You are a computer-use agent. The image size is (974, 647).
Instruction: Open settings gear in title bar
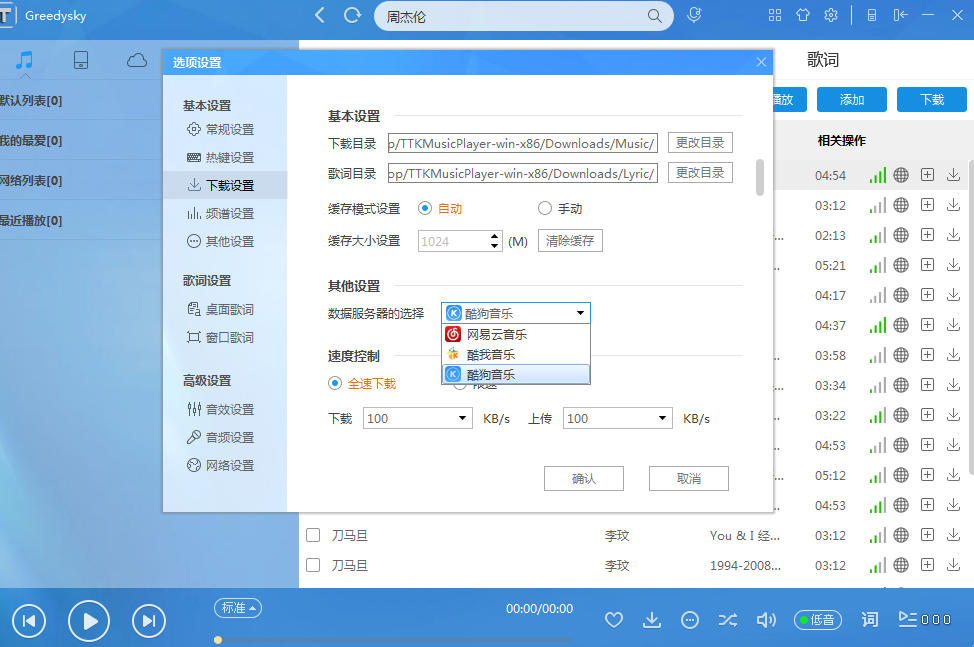pyautogui.click(x=831, y=16)
